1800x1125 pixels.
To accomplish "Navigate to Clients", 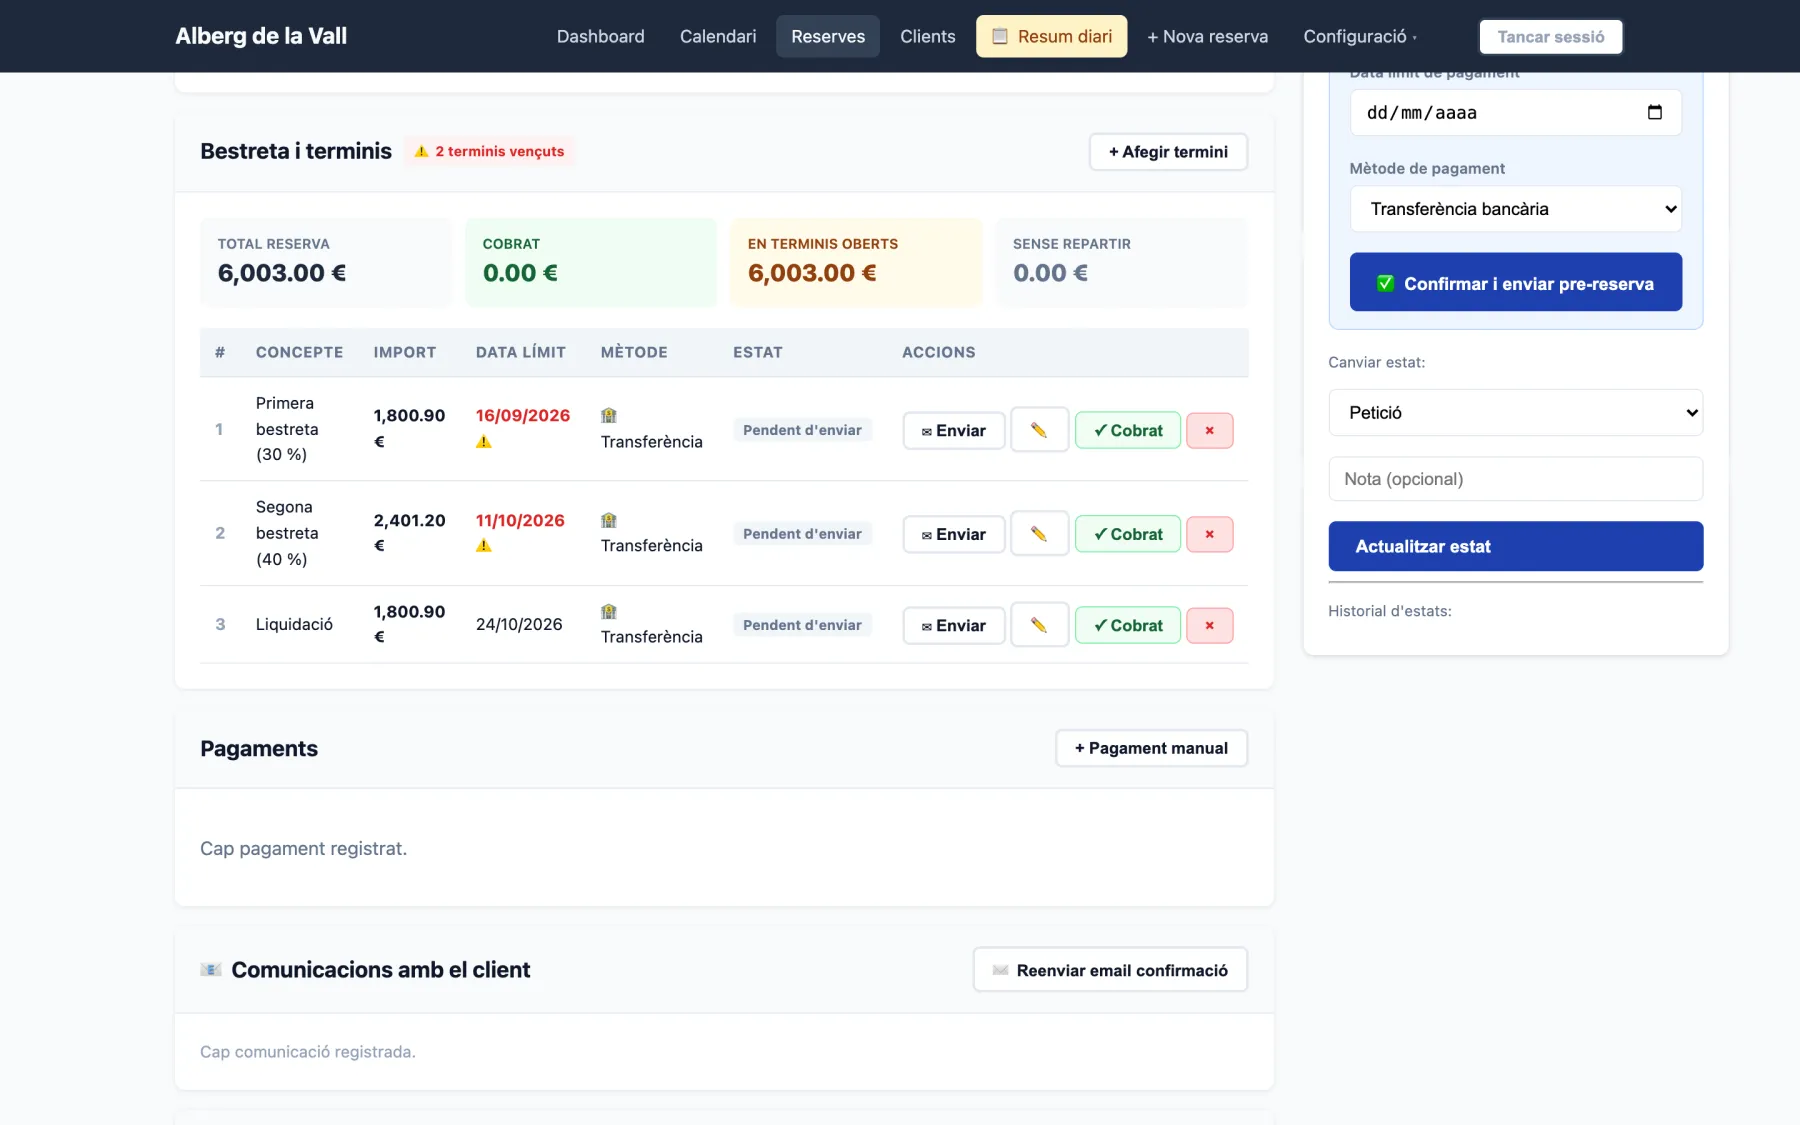I will pyautogui.click(x=928, y=36).
